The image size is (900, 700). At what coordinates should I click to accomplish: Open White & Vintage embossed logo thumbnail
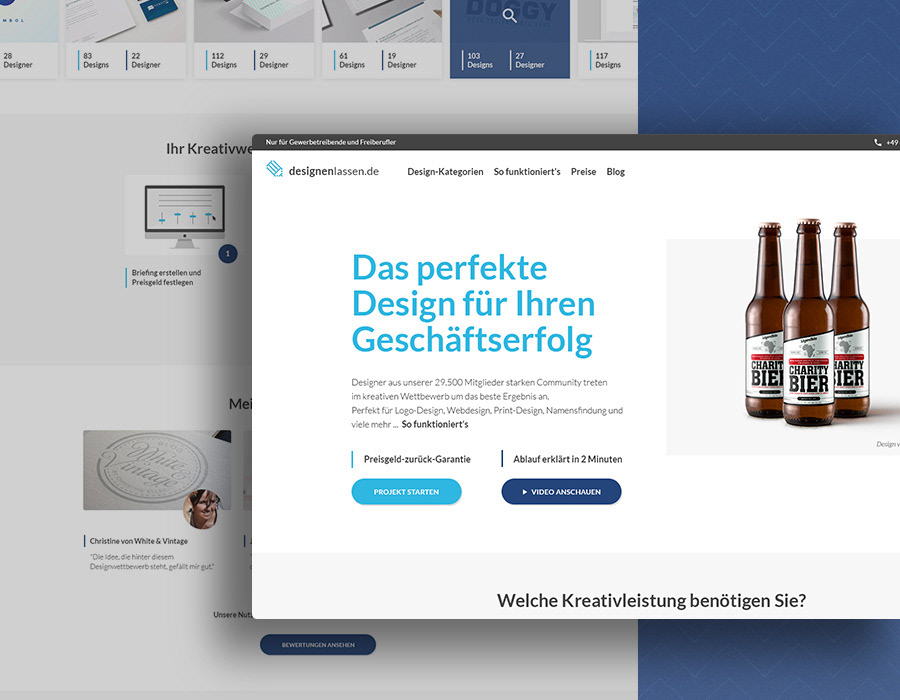[x=157, y=470]
